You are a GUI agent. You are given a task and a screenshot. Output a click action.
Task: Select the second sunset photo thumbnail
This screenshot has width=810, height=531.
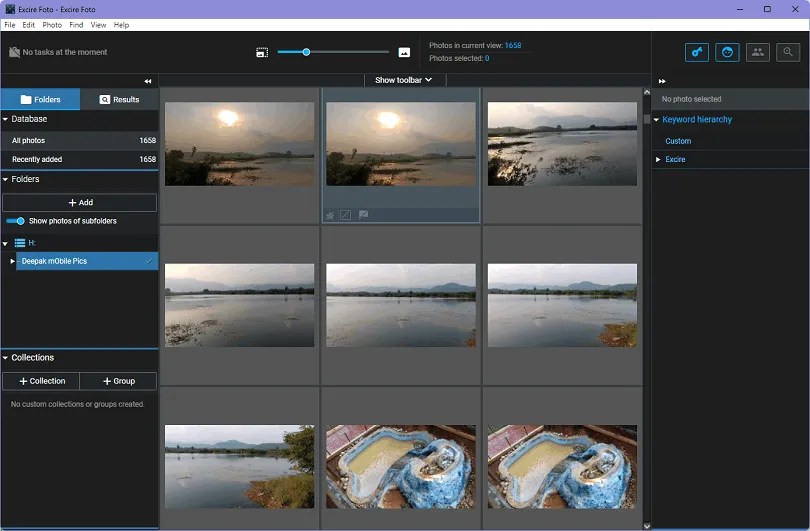pos(401,144)
